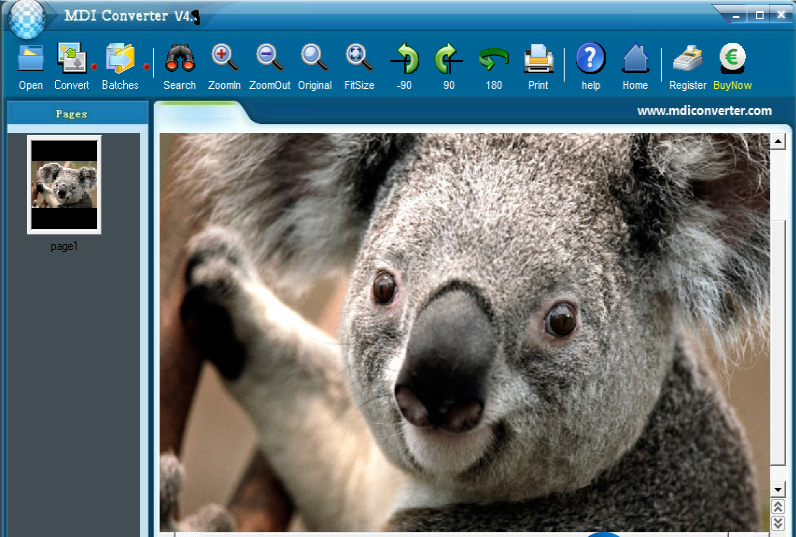Image resolution: width=796 pixels, height=537 pixels.
Task: Print the document with Print icon
Action: tap(538, 60)
